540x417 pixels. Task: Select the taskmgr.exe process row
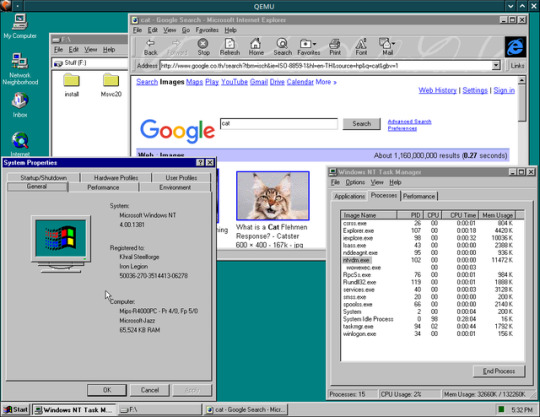[428, 326]
